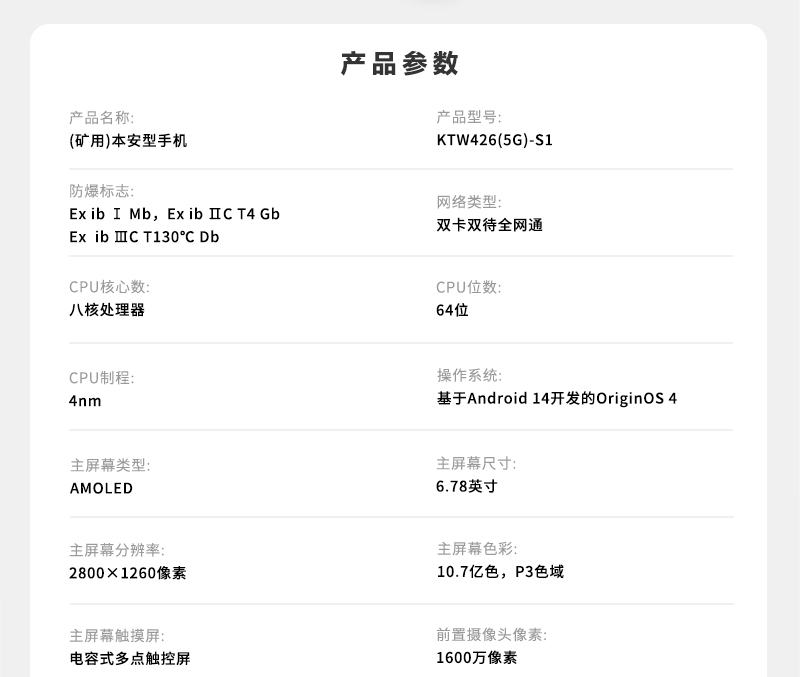
Task: Click the 电容式多点触控屏 value
Action: [129, 659]
